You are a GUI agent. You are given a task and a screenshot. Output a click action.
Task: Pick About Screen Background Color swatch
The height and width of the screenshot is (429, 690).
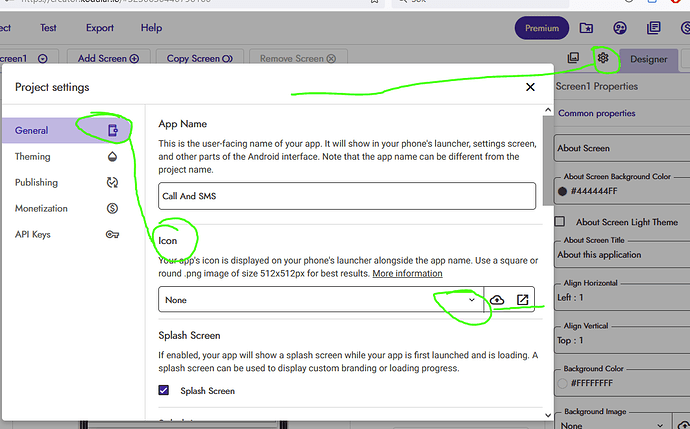(563, 192)
